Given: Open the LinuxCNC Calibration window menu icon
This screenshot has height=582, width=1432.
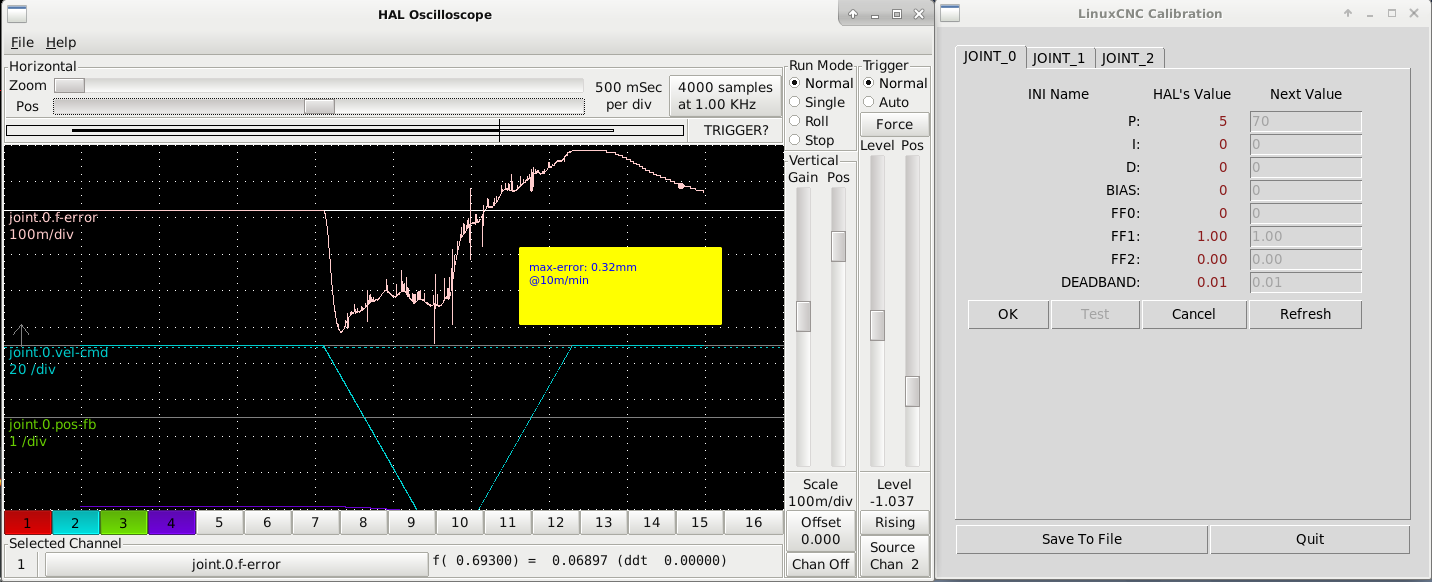Looking at the screenshot, I should [x=949, y=14].
